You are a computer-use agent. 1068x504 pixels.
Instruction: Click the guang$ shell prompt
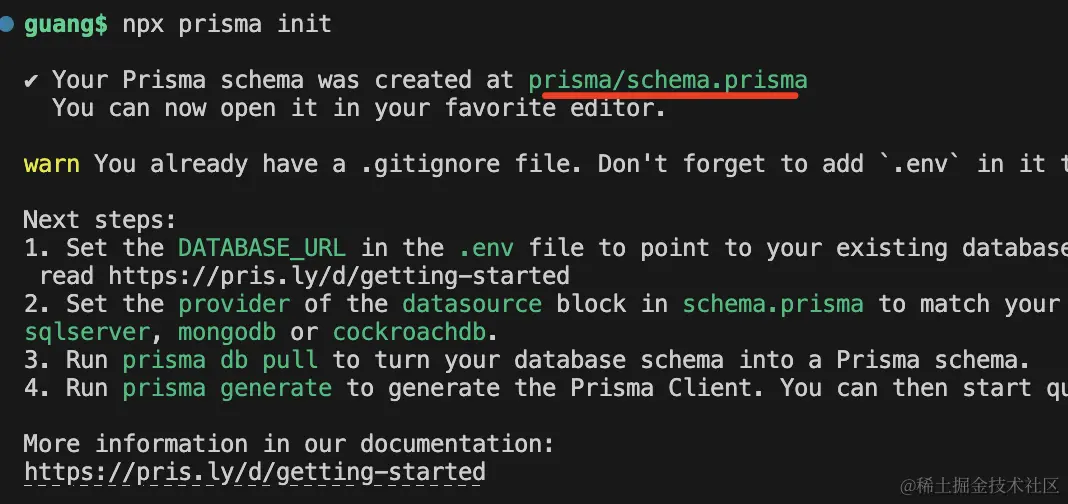pyautogui.click(x=66, y=24)
